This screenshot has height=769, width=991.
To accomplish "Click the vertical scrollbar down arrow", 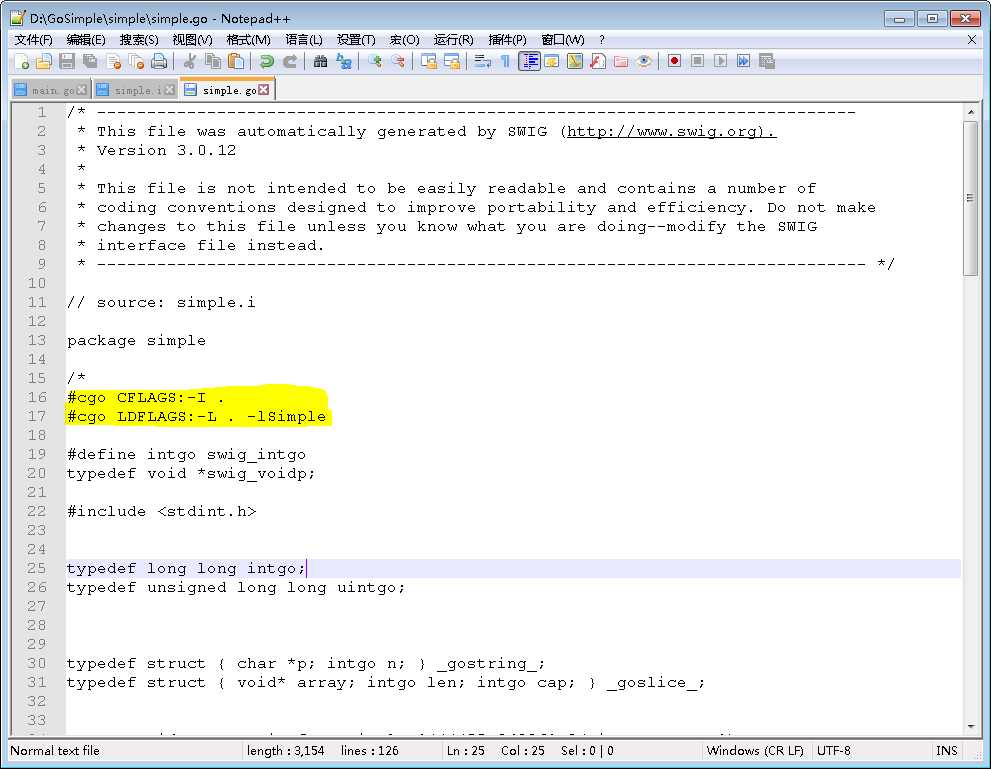I will (x=970, y=727).
